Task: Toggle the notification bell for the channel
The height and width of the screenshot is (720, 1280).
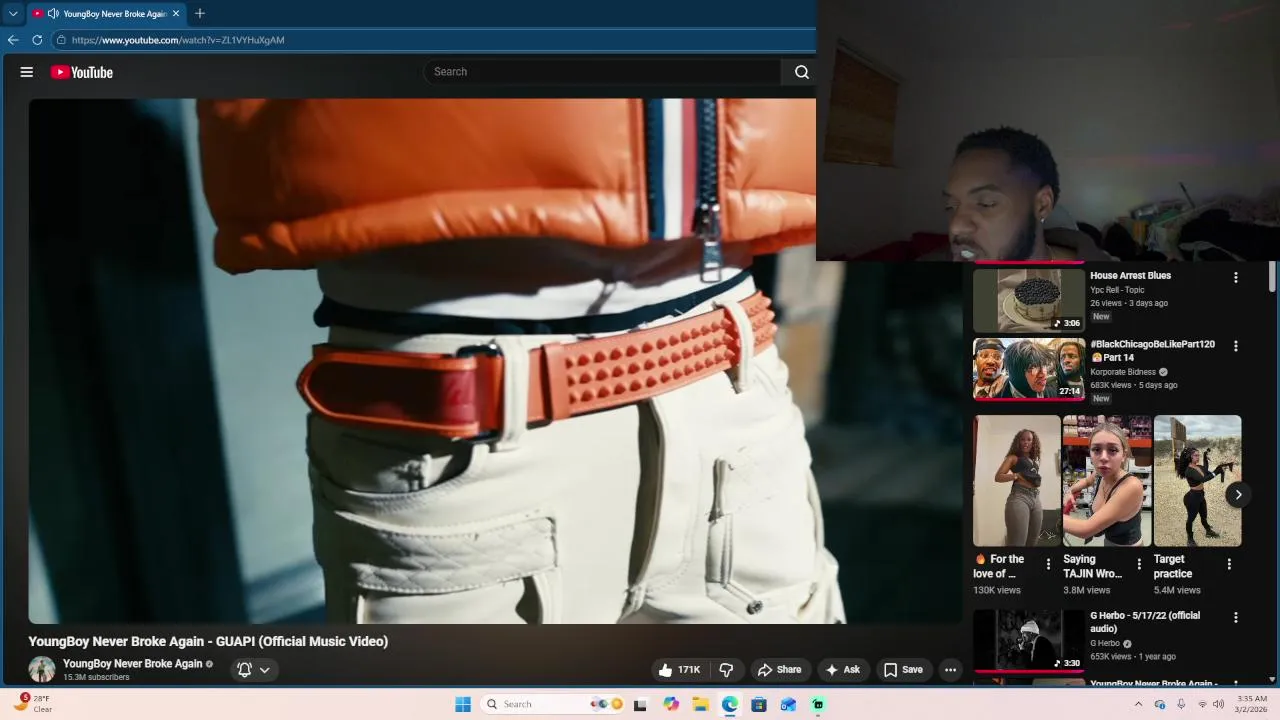Action: [244, 670]
